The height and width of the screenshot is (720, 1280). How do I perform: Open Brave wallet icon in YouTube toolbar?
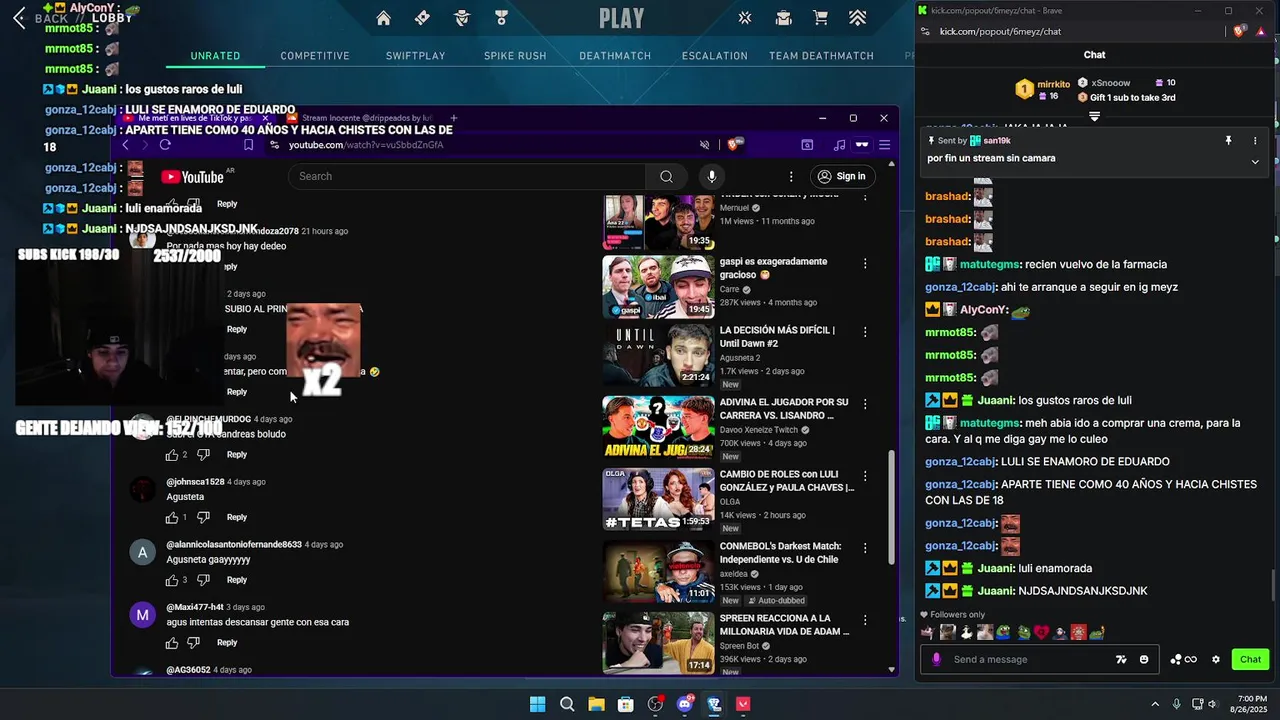[x=807, y=145]
